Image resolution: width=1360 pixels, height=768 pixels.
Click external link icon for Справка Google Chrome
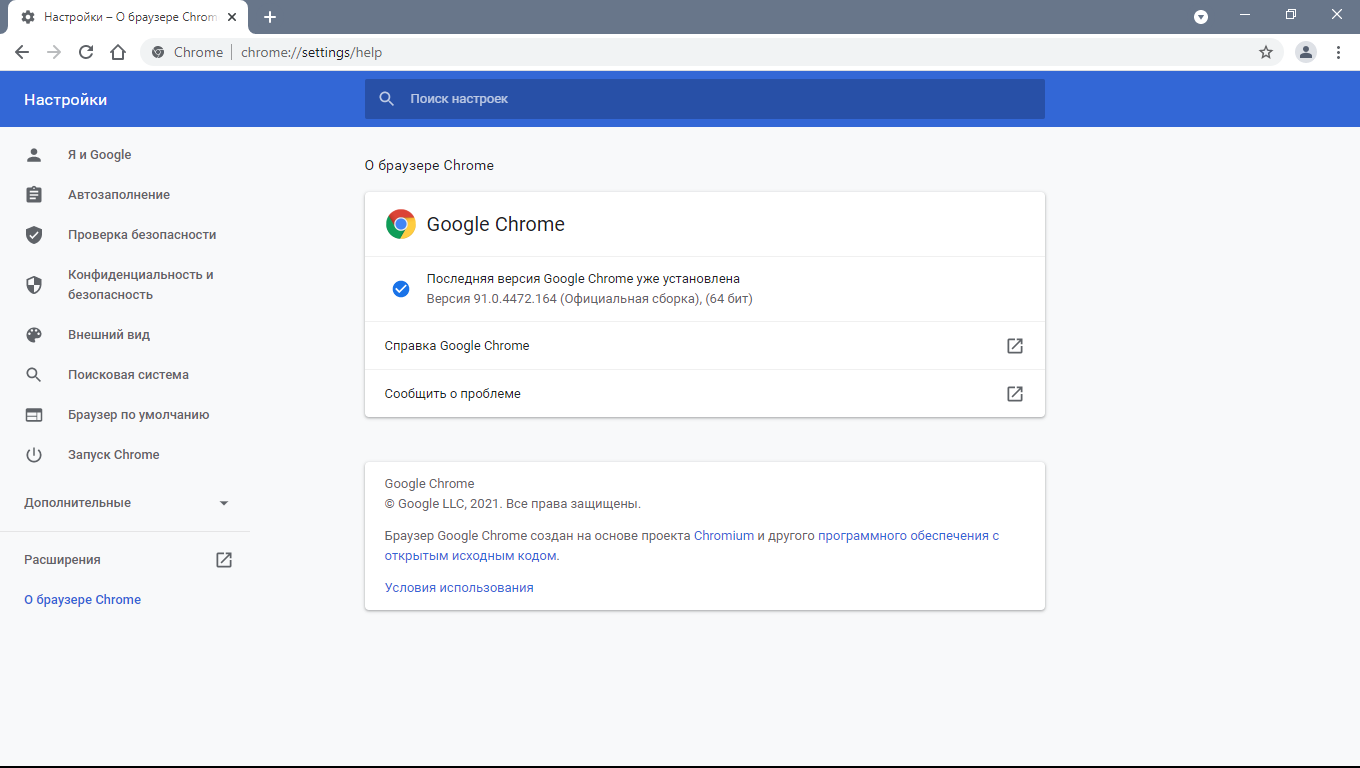[x=1015, y=346]
